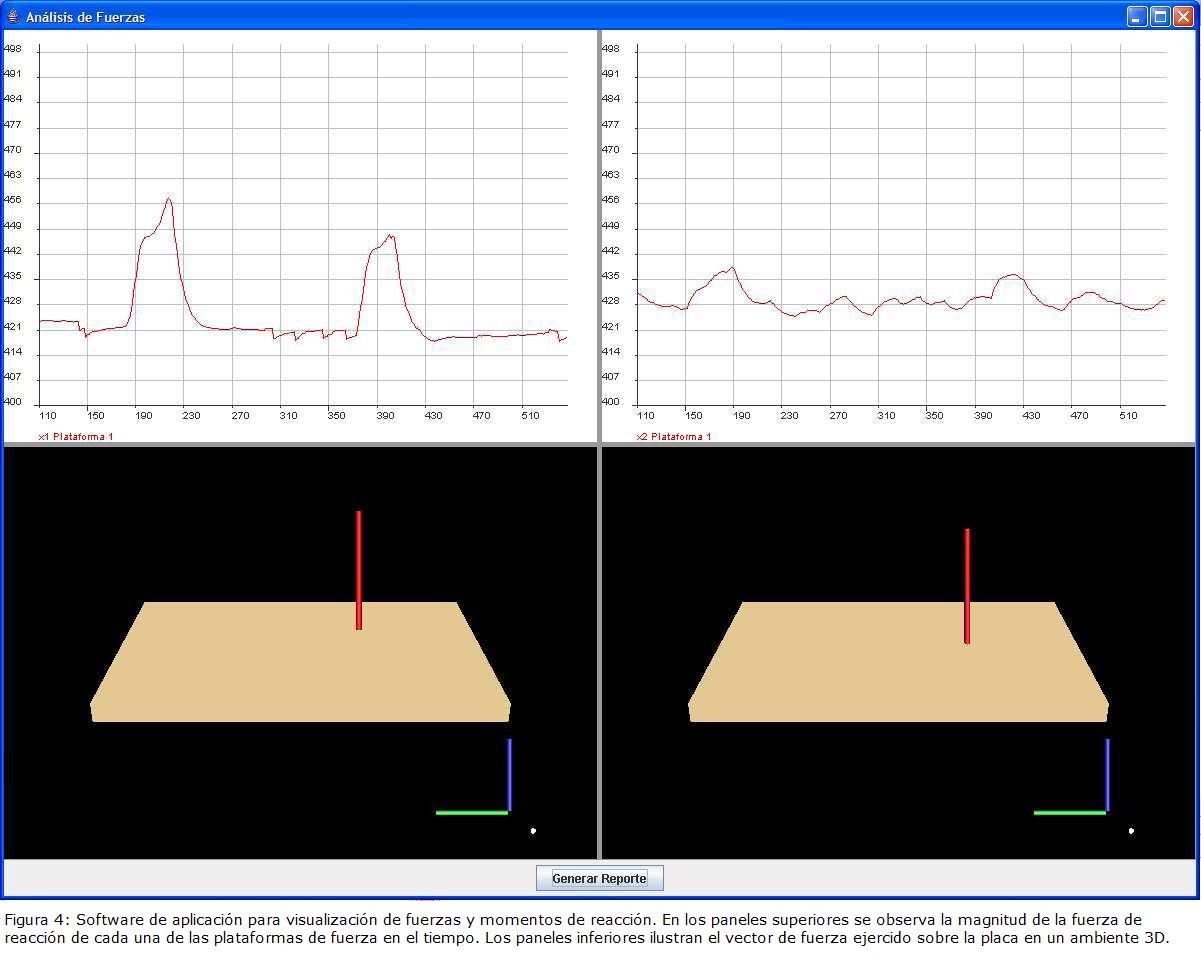1201x958 pixels.
Task: Click the Java icon in the title bar
Action: 13,16
